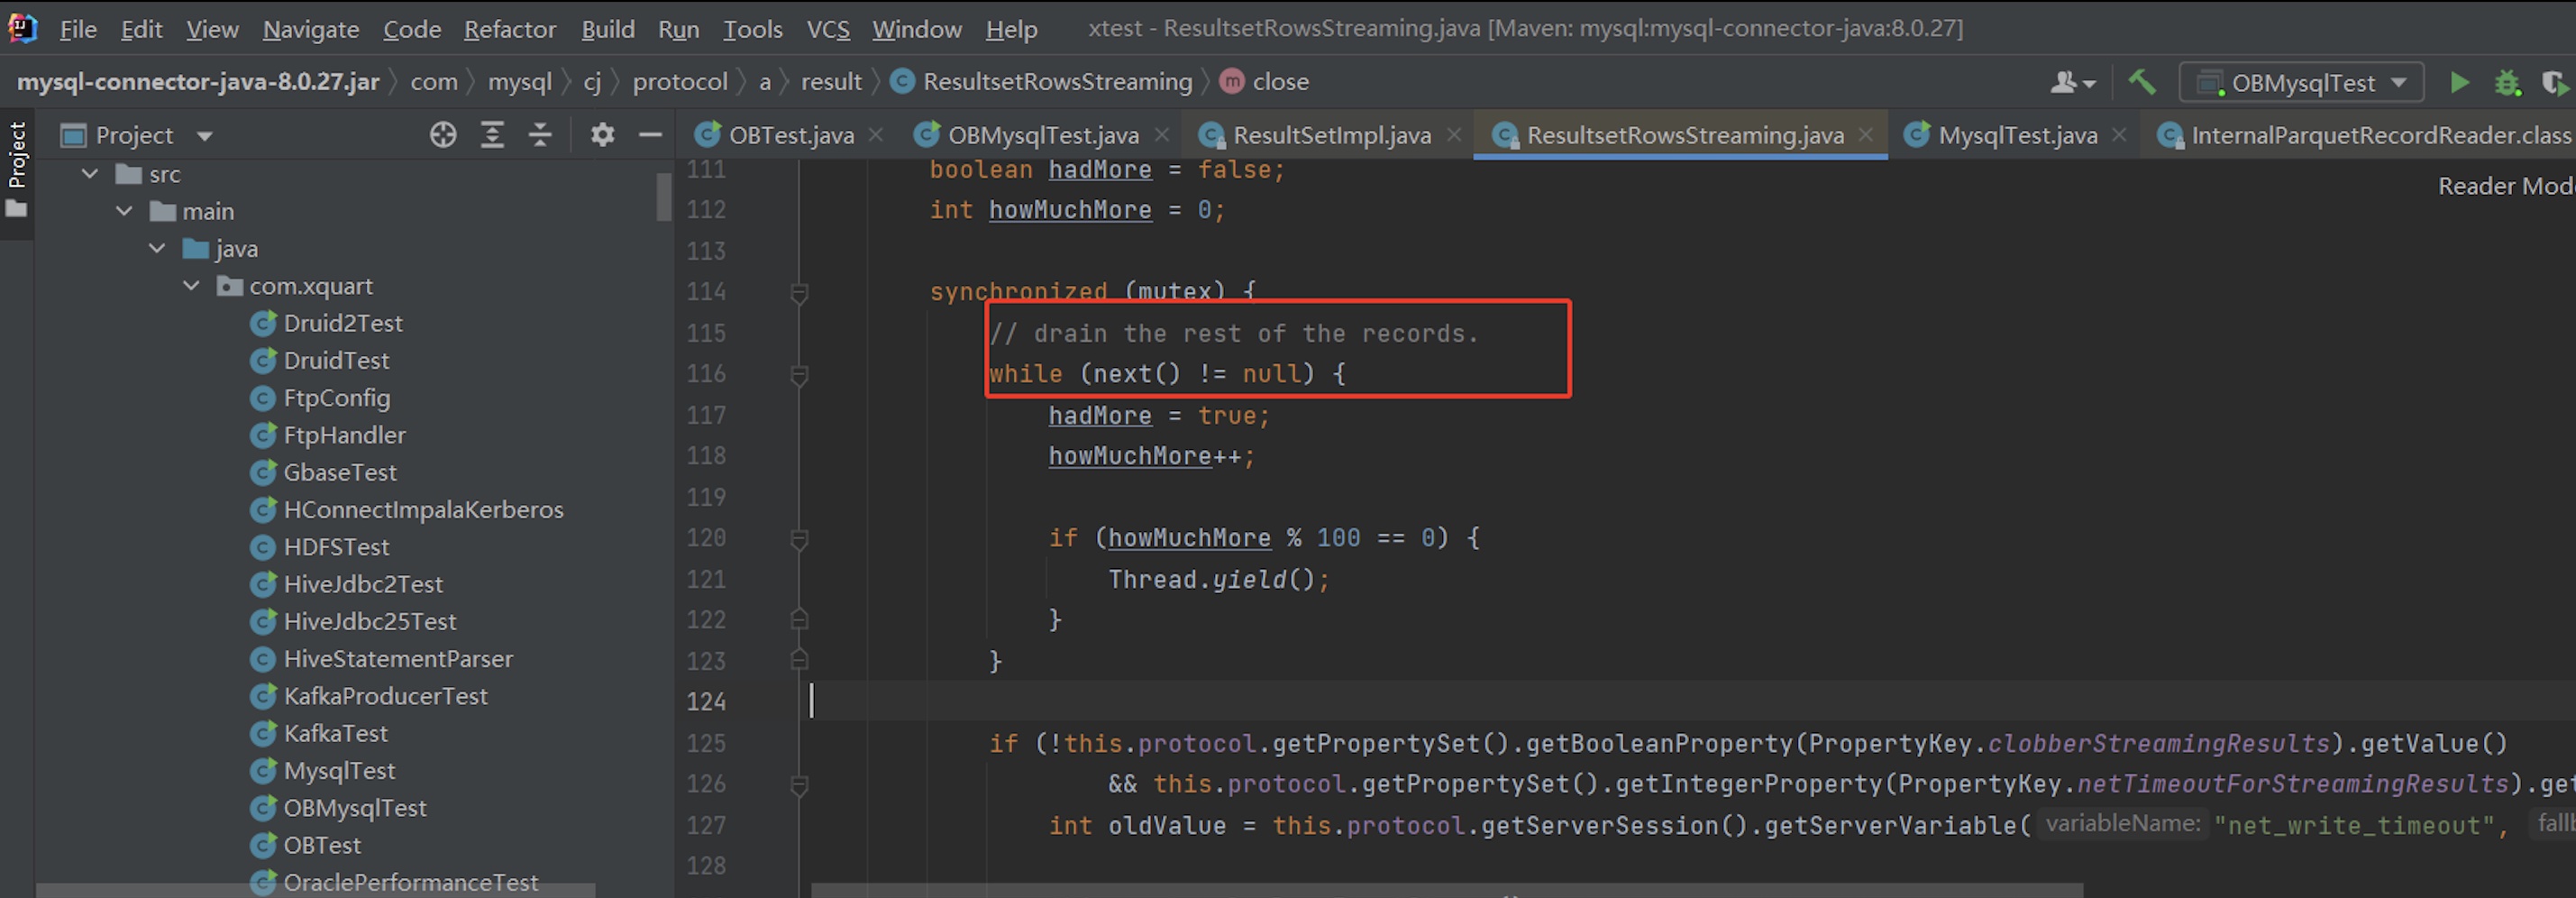This screenshot has width=2576, height=898.
Task: Collapse the com.xquart package node
Action: pos(191,286)
